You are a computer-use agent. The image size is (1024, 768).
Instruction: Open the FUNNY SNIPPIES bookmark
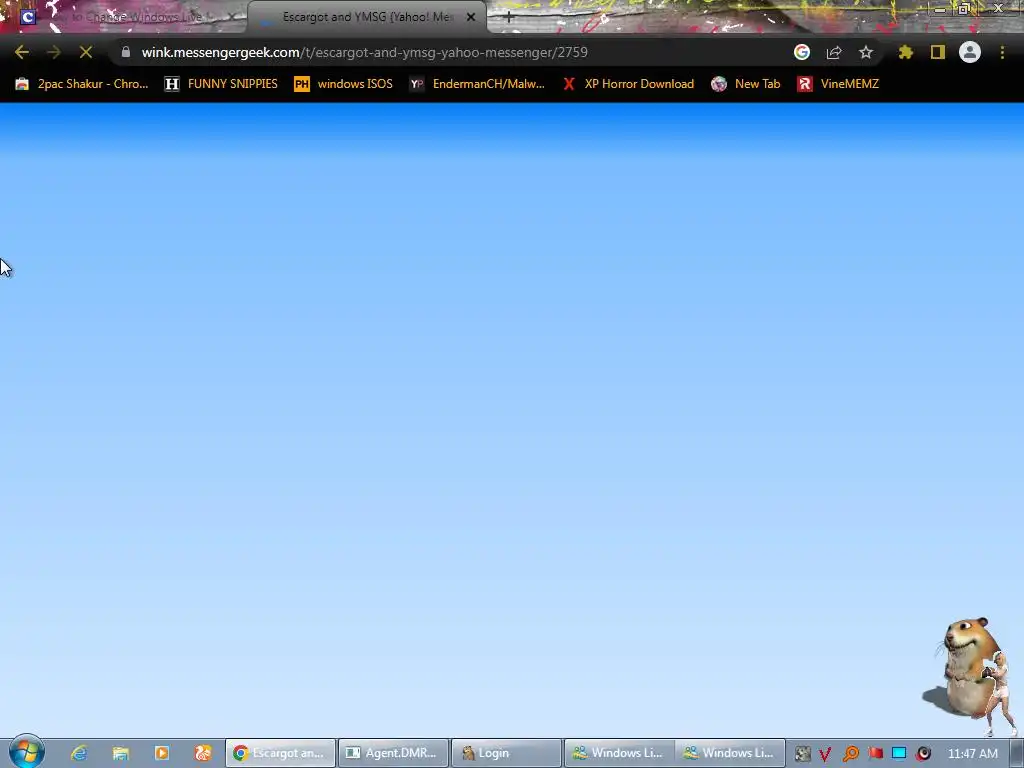[221, 84]
